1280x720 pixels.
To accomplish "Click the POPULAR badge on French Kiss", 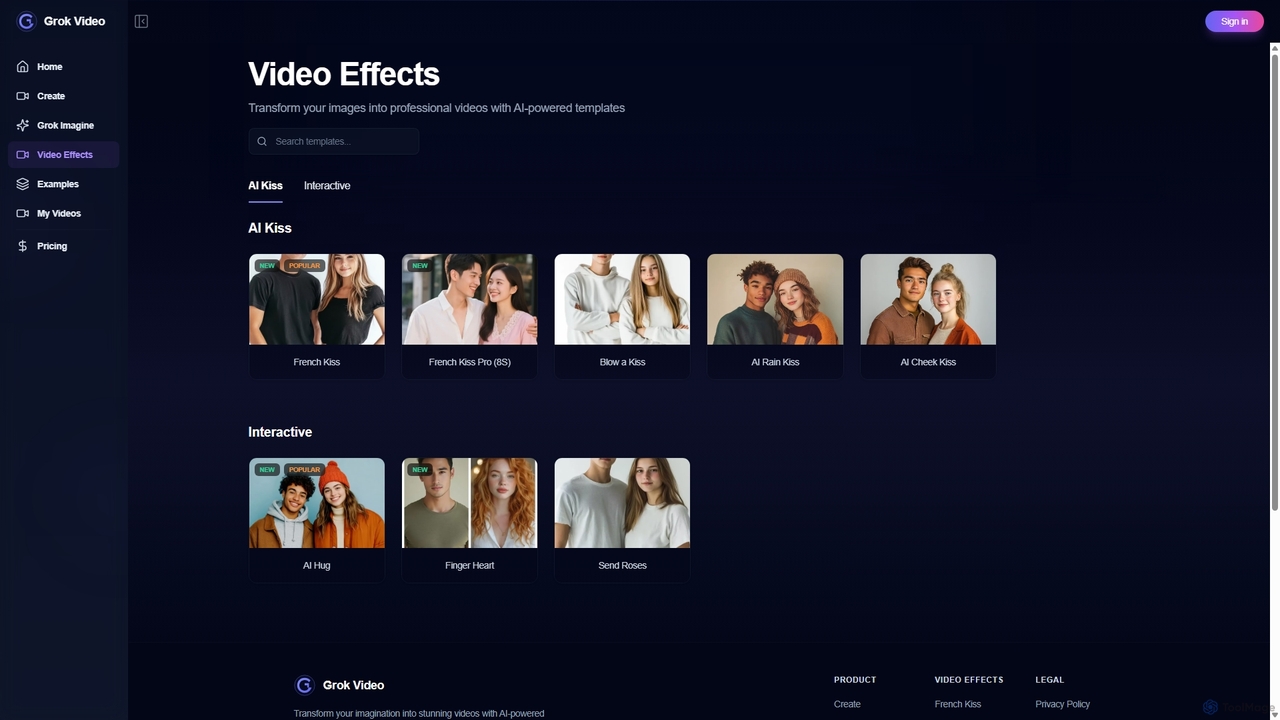I will pyautogui.click(x=304, y=266).
